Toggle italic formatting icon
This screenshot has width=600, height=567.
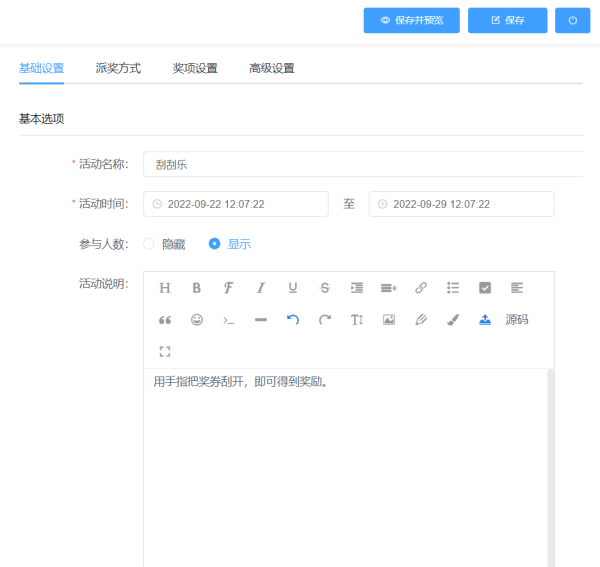point(261,288)
